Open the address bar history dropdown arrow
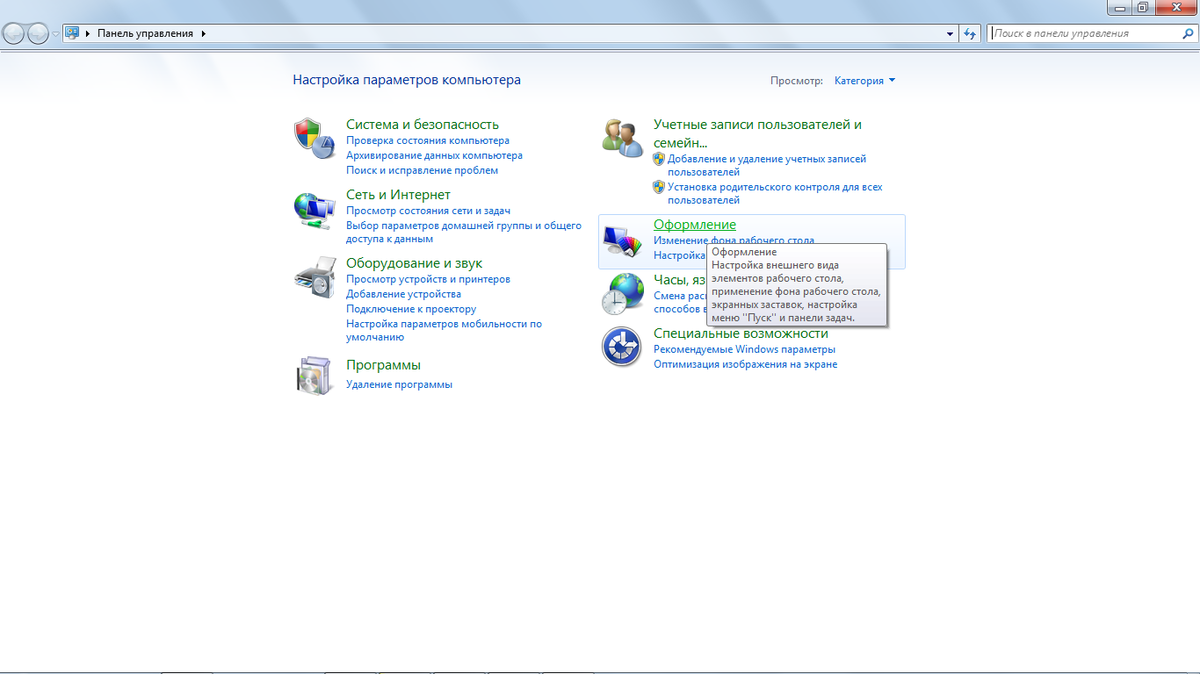The height and width of the screenshot is (674, 1200). pos(950,33)
